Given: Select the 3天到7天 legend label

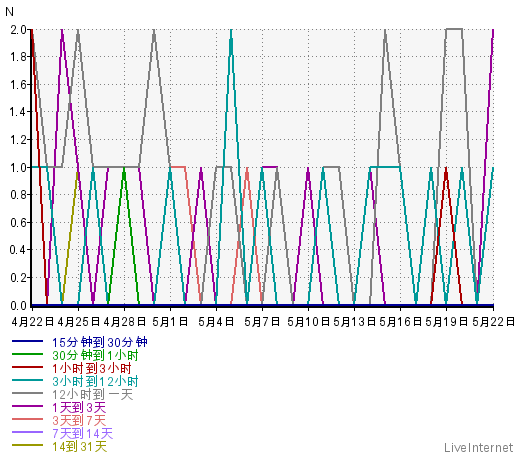Looking at the screenshot, I should click(79, 420).
